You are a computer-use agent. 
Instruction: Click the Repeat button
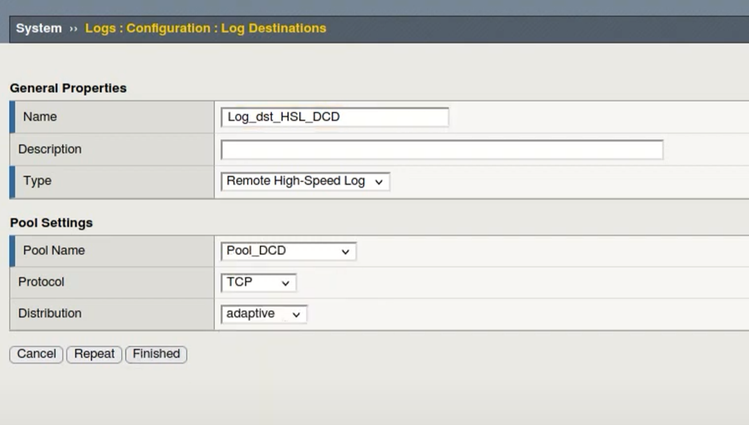click(x=95, y=354)
